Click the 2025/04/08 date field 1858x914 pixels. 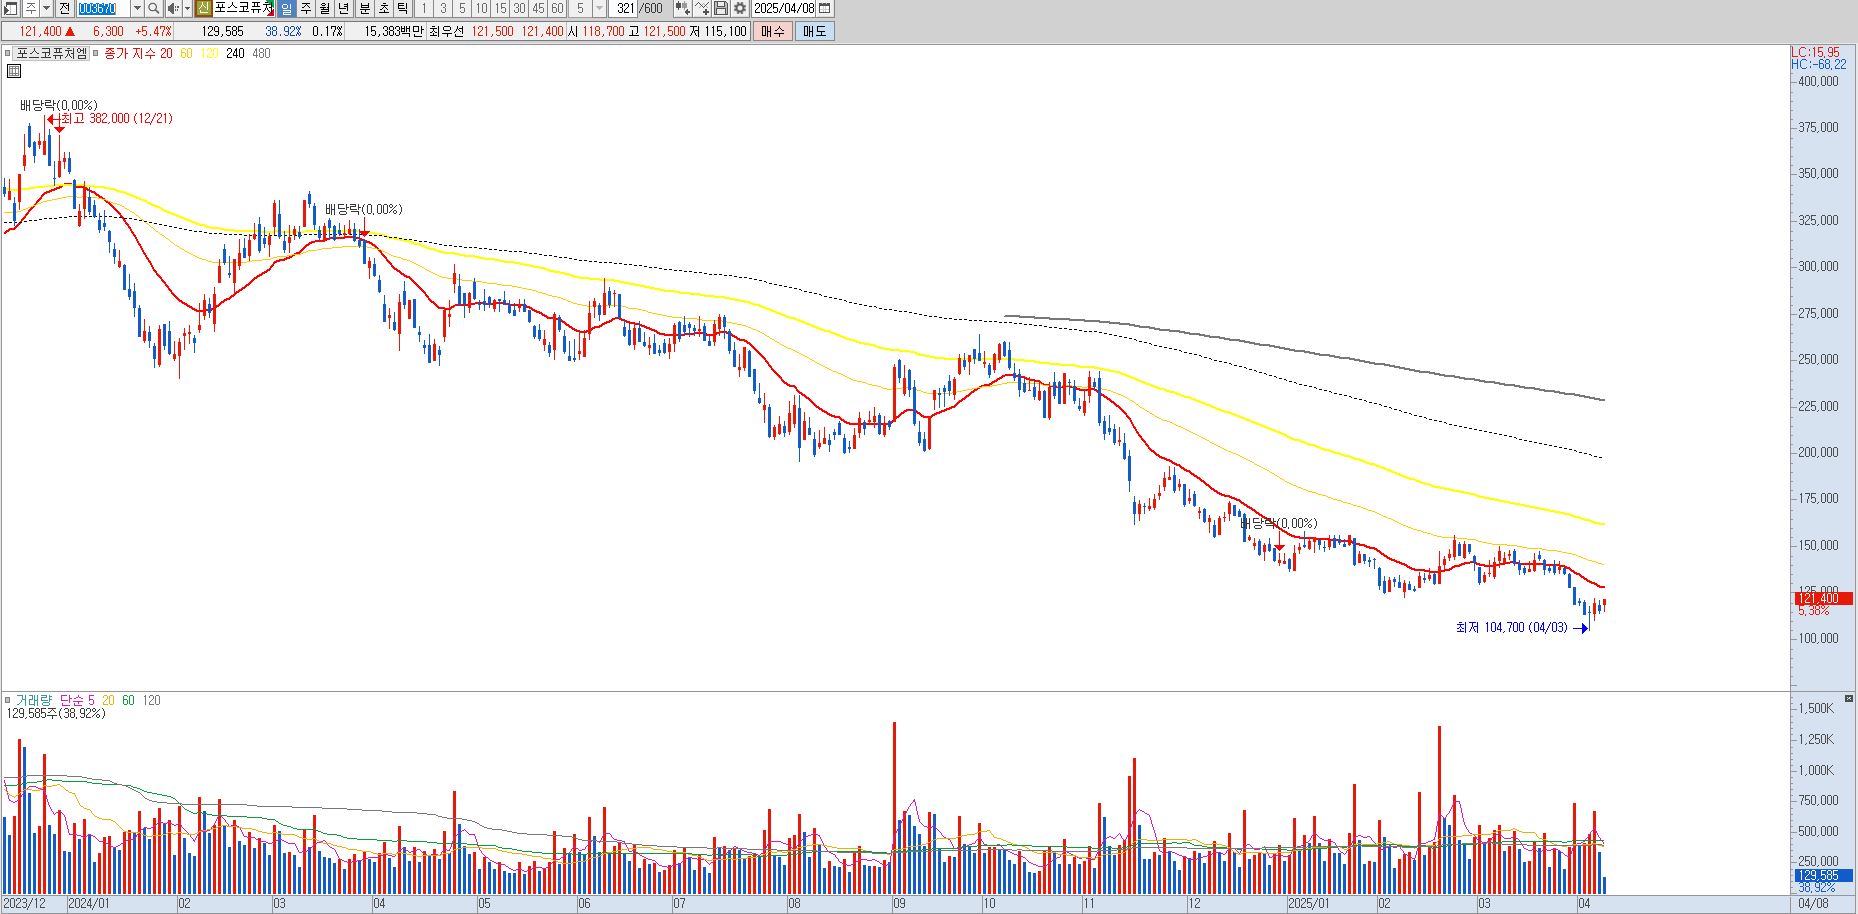pyautogui.click(x=784, y=8)
